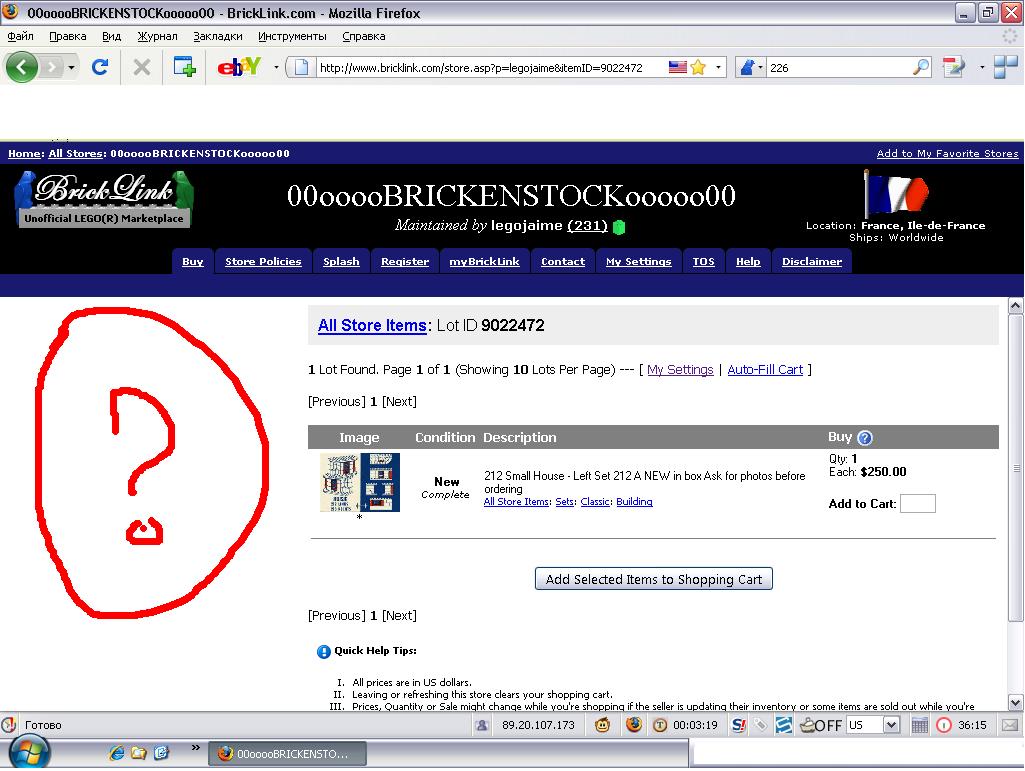Open the back/forward history dropdown arrow
This screenshot has height=771, width=1025.
pos(71,67)
